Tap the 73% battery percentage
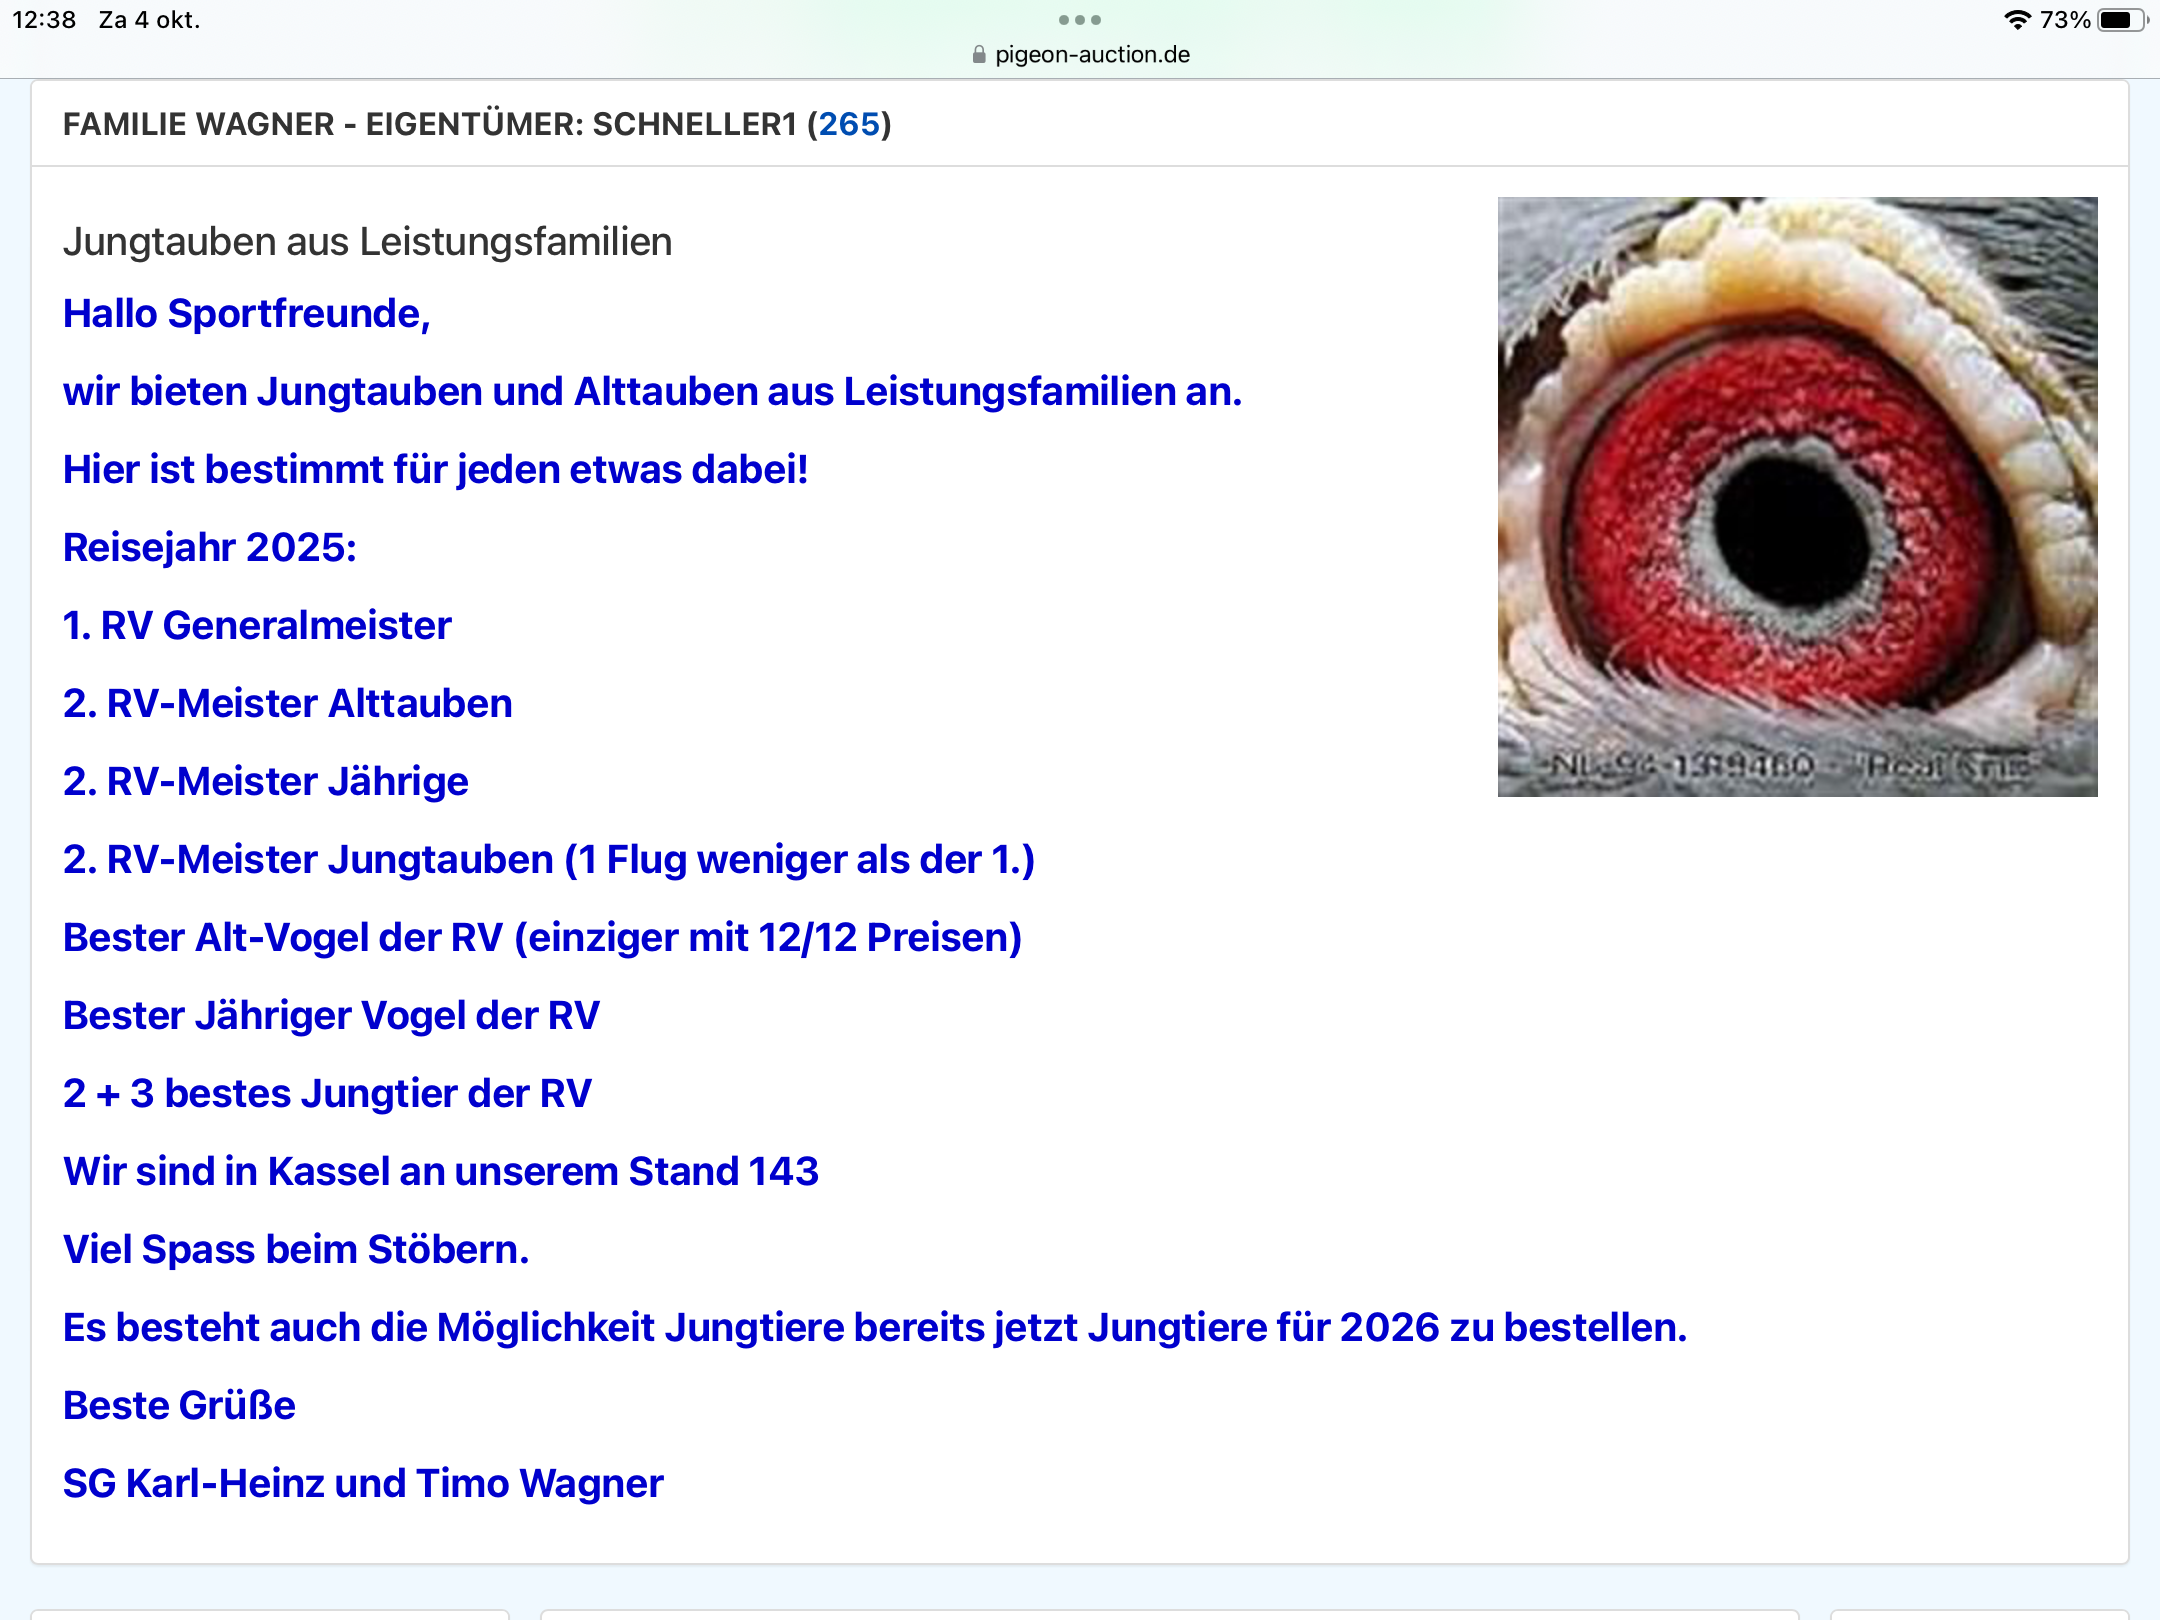Image resolution: width=2160 pixels, height=1620 pixels. click(2064, 20)
